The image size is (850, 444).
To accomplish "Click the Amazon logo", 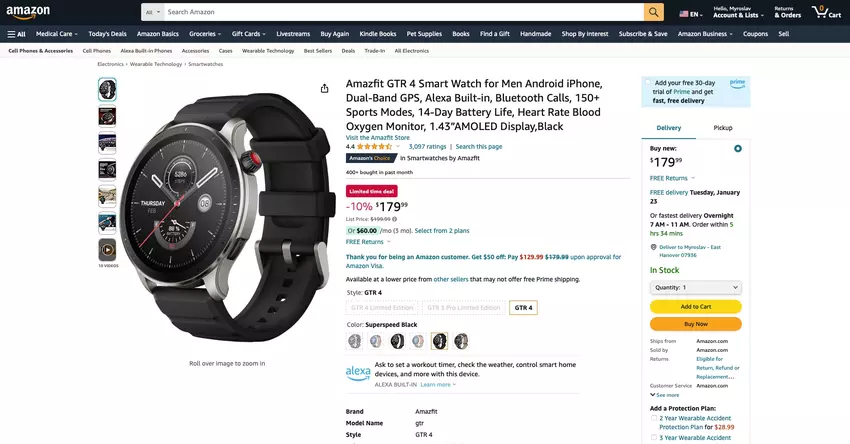I will tap(28, 12).
